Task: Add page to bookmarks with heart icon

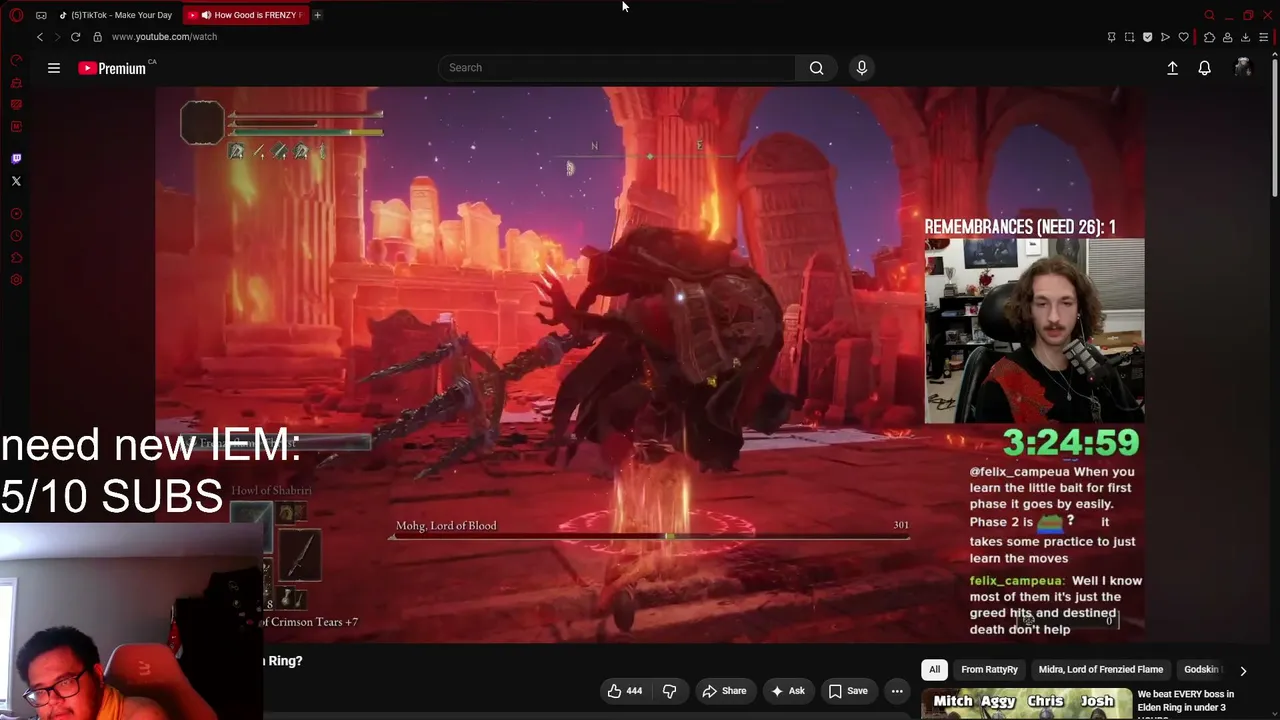Action: point(1183,37)
